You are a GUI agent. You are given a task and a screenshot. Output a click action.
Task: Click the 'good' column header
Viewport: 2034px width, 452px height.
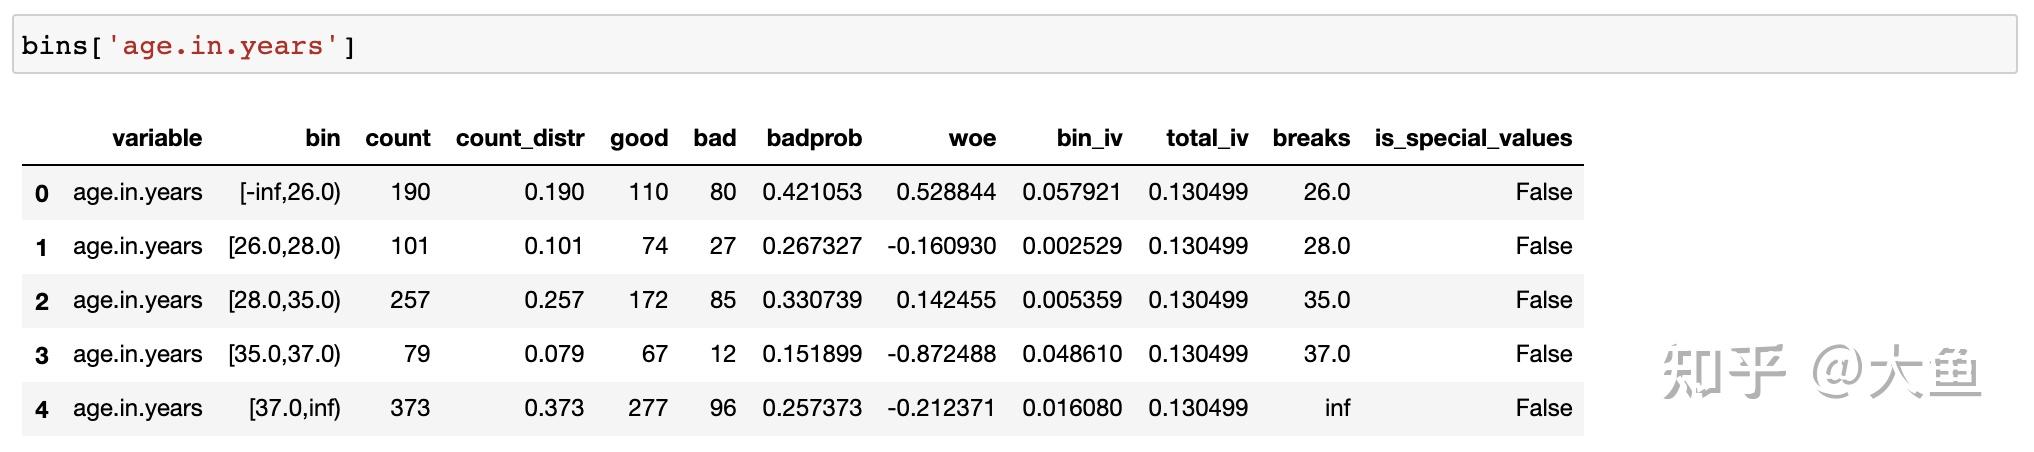click(x=638, y=138)
